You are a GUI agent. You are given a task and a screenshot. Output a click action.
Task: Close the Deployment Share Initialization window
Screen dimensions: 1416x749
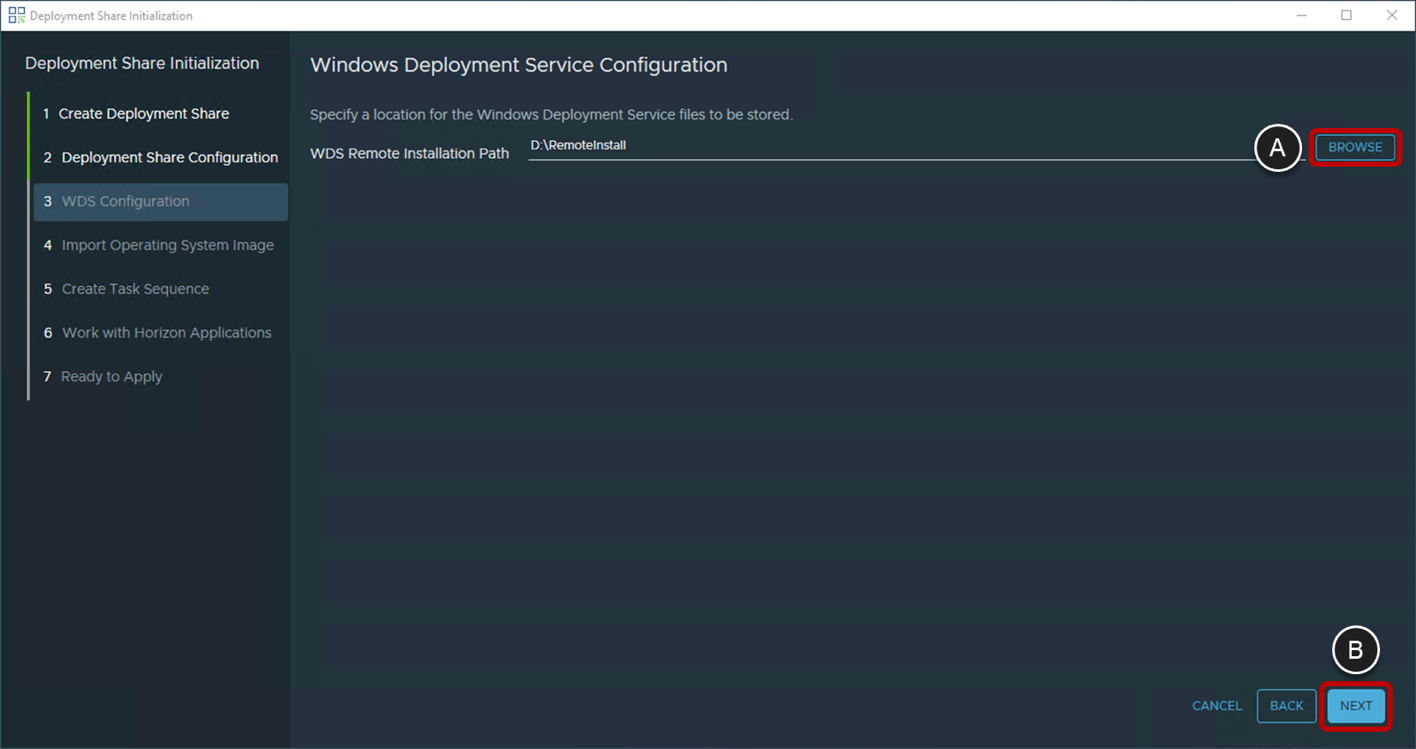[x=1392, y=15]
